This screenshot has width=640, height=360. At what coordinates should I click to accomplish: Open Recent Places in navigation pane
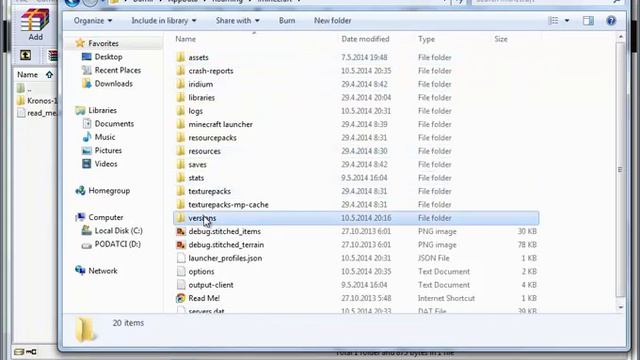pyautogui.click(x=118, y=70)
